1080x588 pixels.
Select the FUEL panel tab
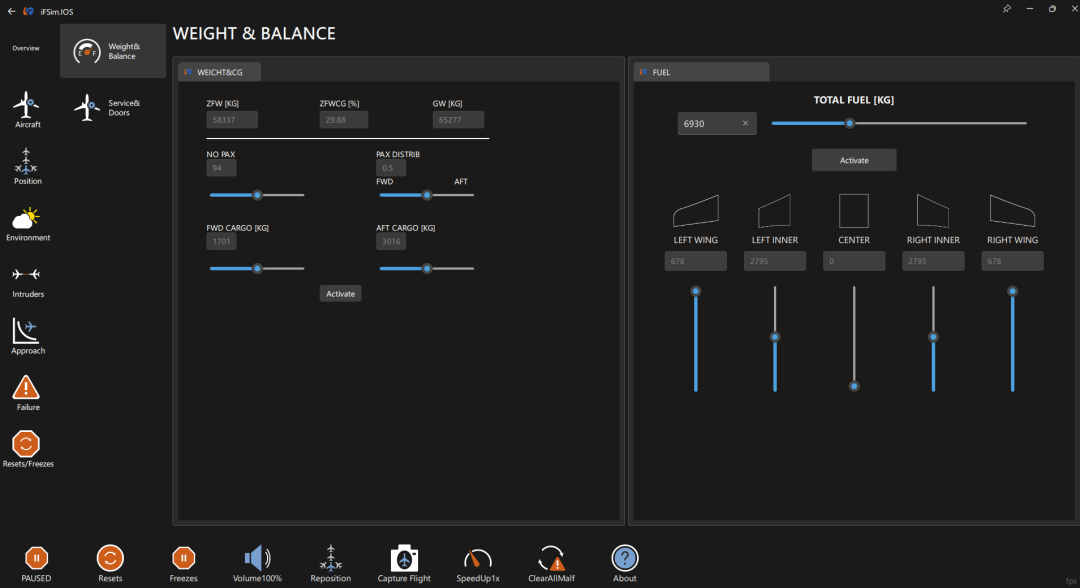(x=701, y=72)
